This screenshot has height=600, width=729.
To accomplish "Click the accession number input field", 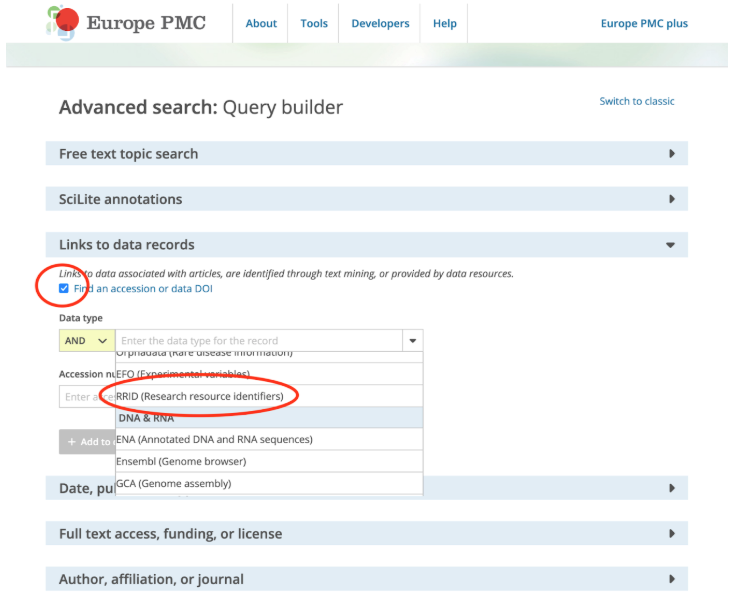I will click(87, 396).
